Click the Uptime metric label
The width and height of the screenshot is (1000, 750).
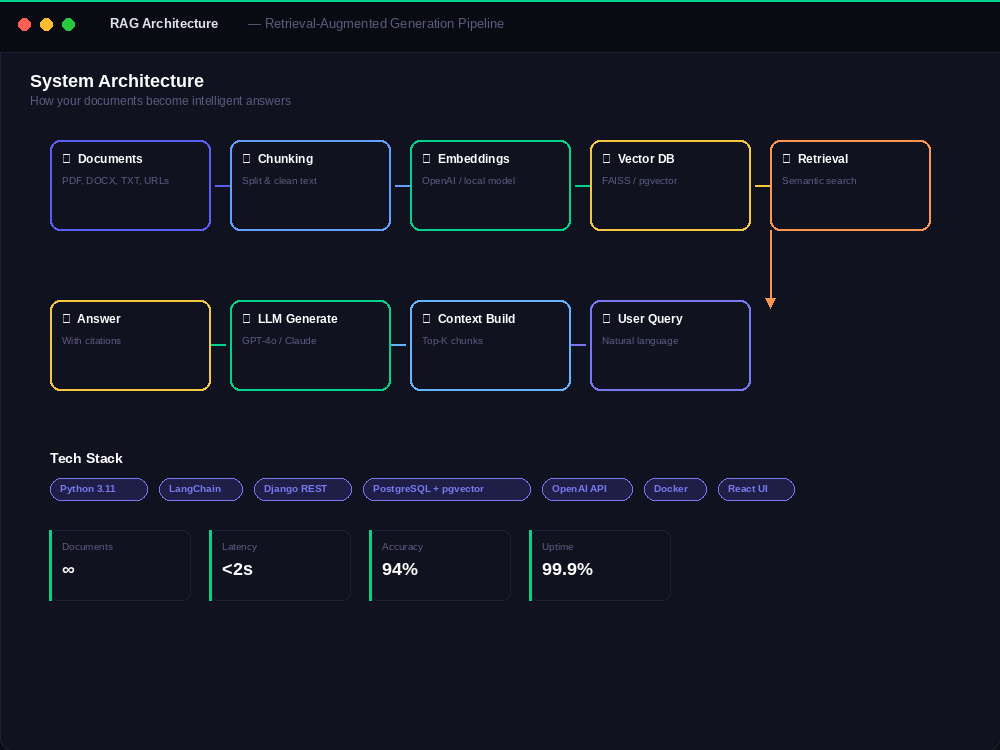point(557,547)
